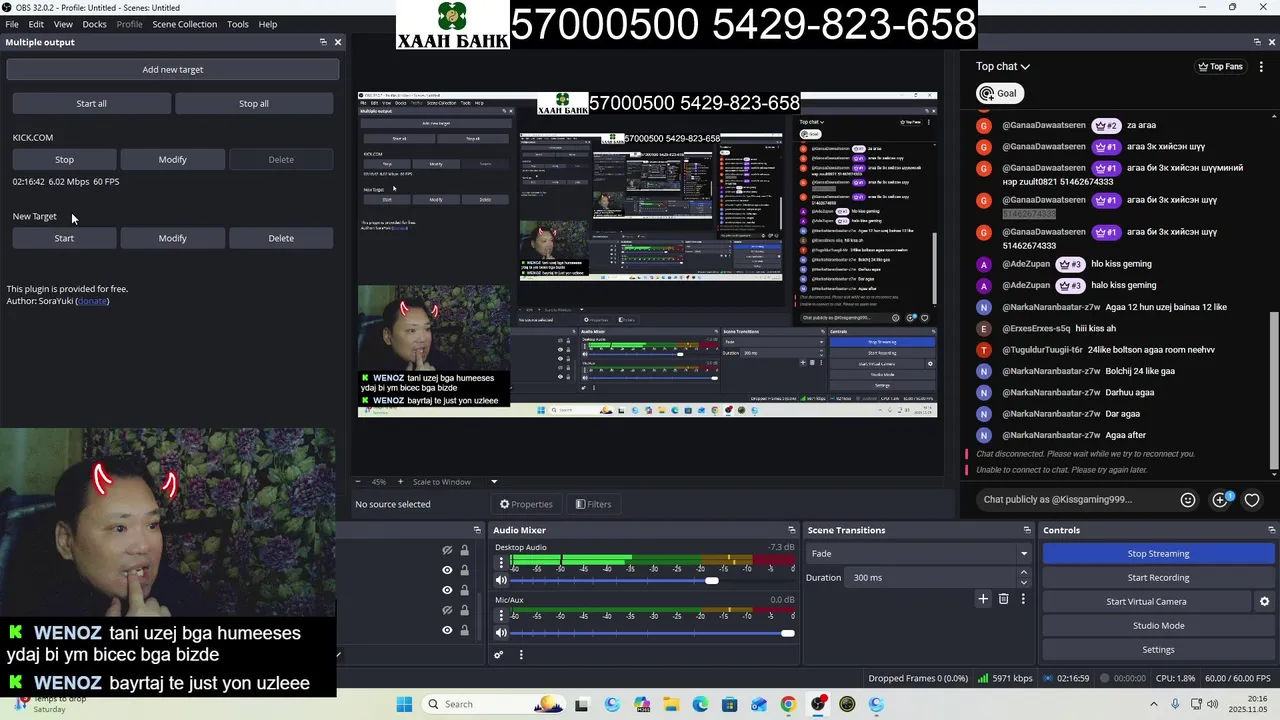
Task: Expand Top chat view selector
Action: coord(1003,66)
